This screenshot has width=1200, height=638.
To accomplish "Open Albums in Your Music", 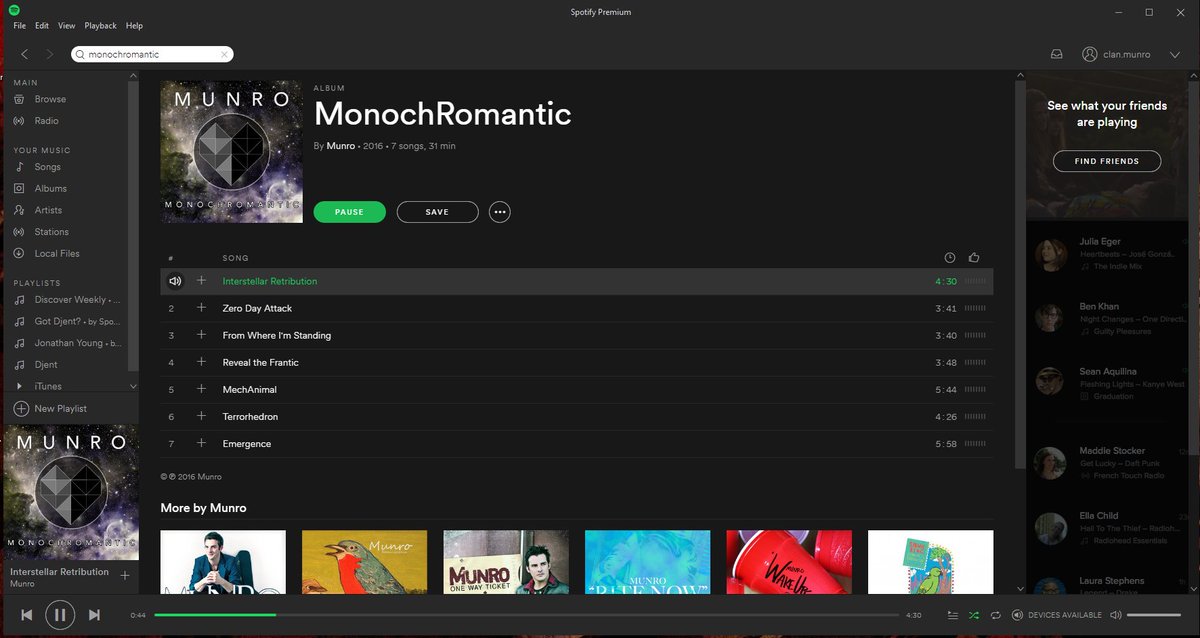I will point(50,188).
